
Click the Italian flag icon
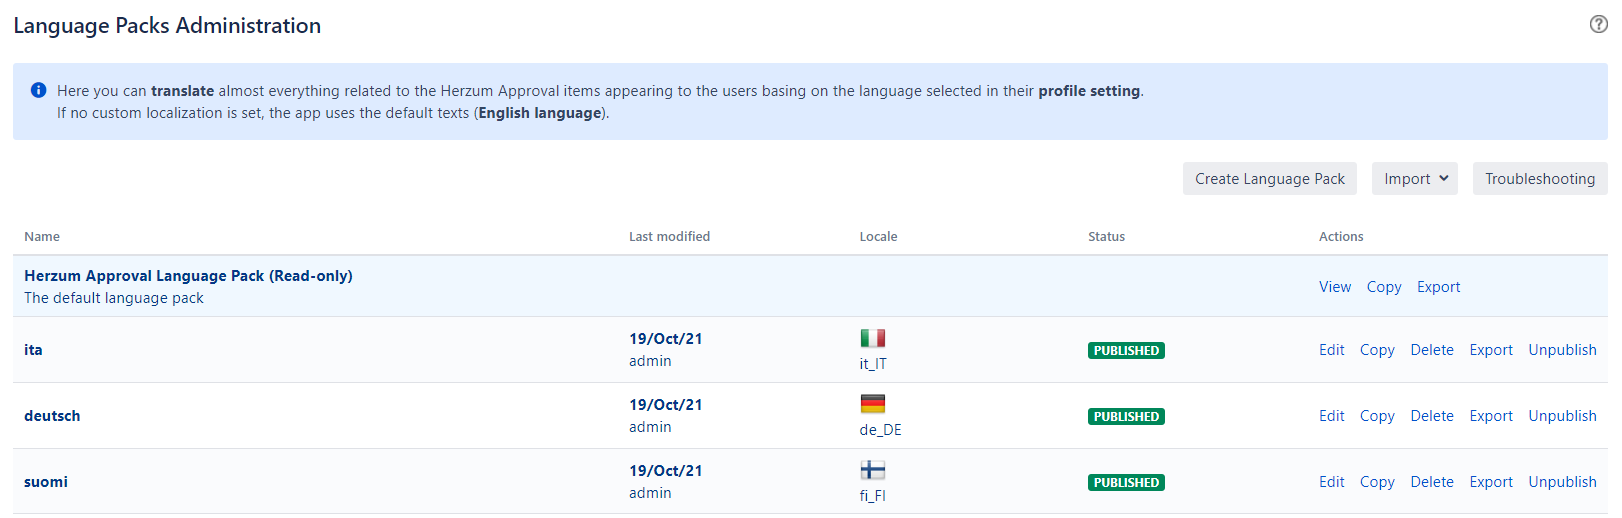tap(872, 338)
